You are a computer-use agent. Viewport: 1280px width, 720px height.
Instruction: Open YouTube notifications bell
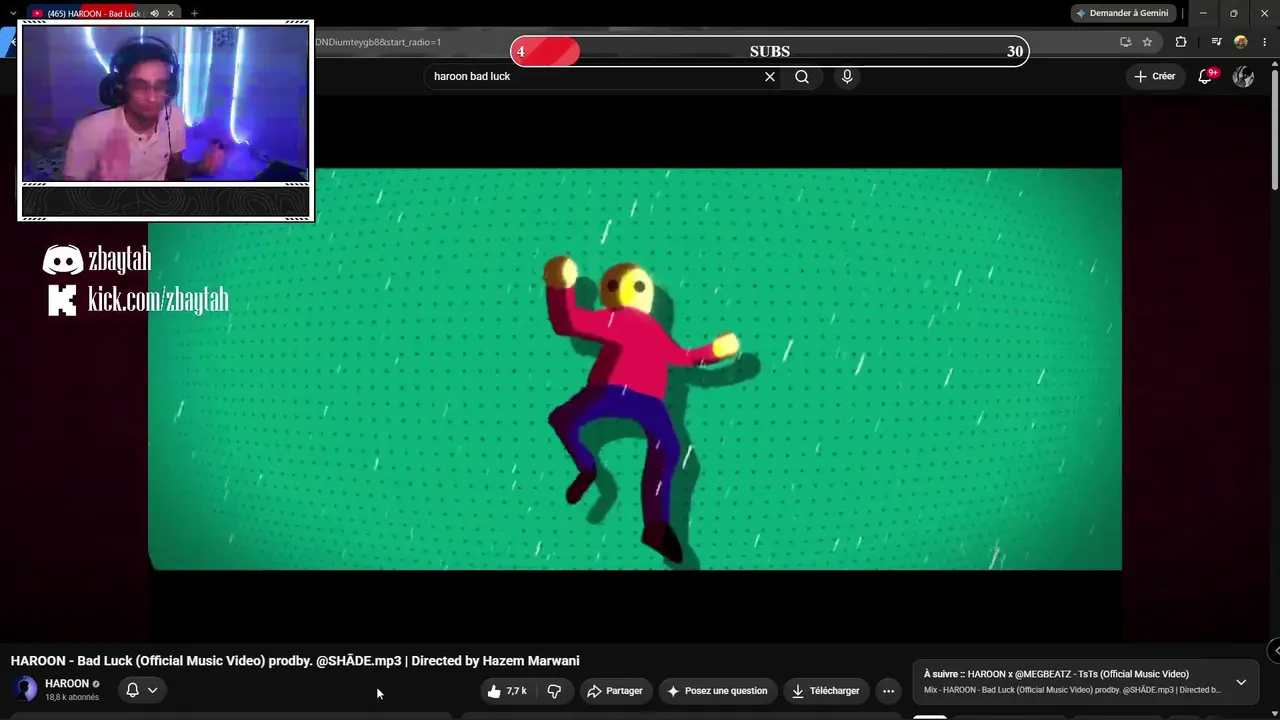point(1206,77)
